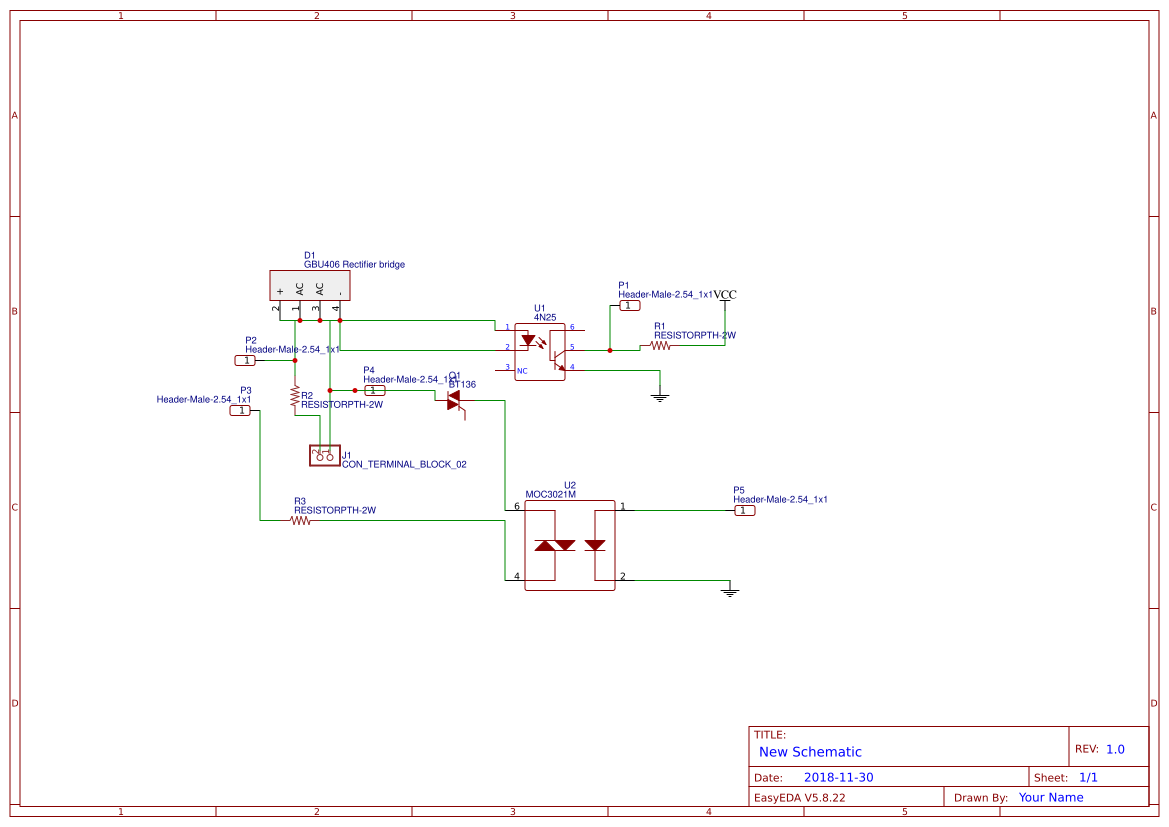Pick the Q1 BT136 triac symbol
Screen dimensions: 1169x827
click(x=456, y=403)
